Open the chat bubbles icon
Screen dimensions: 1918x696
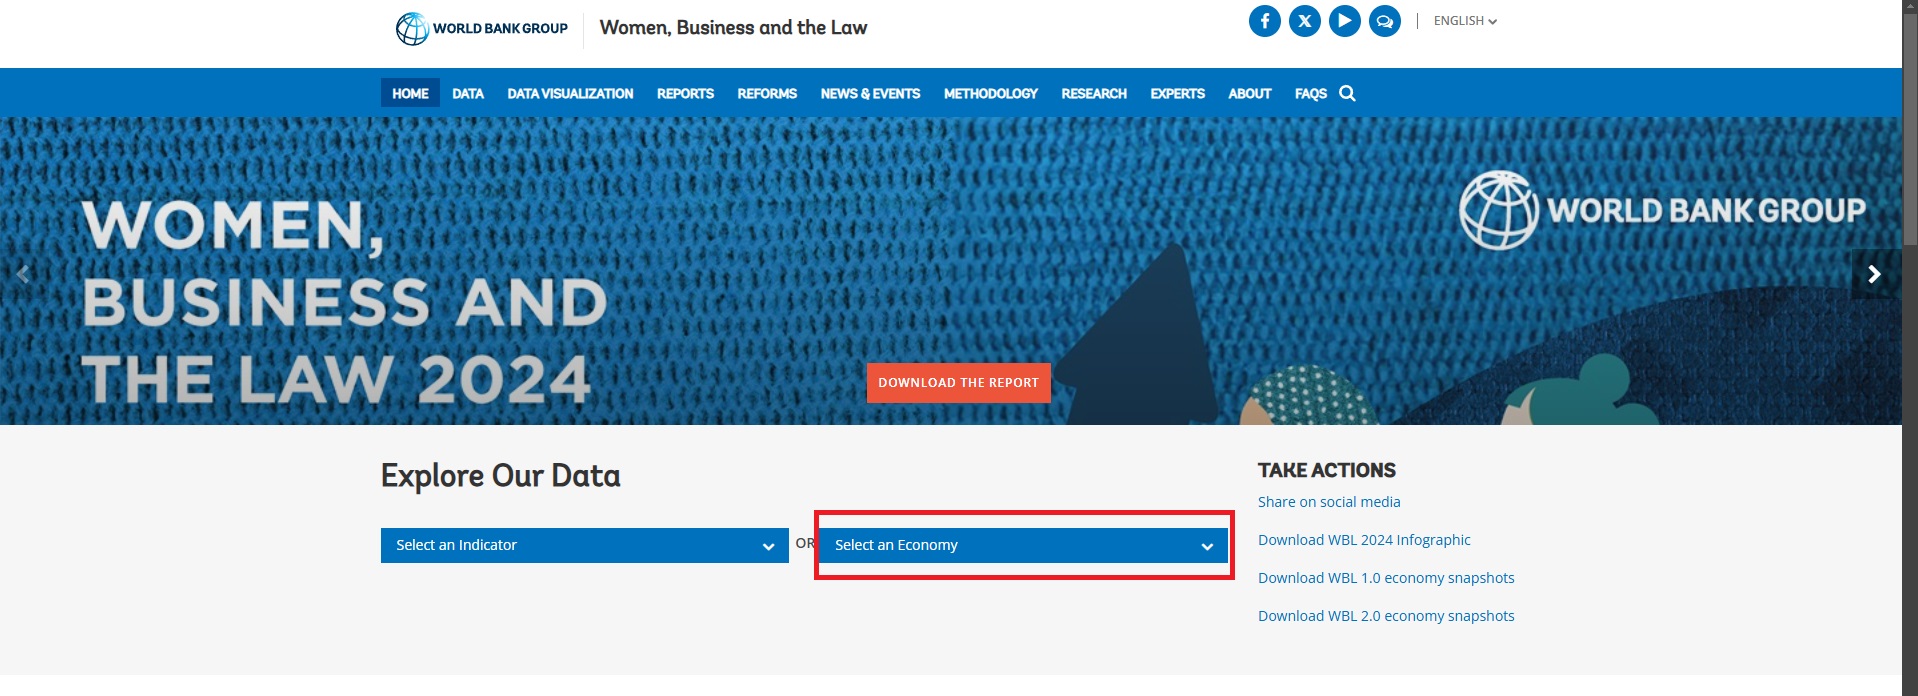click(1385, 21)
